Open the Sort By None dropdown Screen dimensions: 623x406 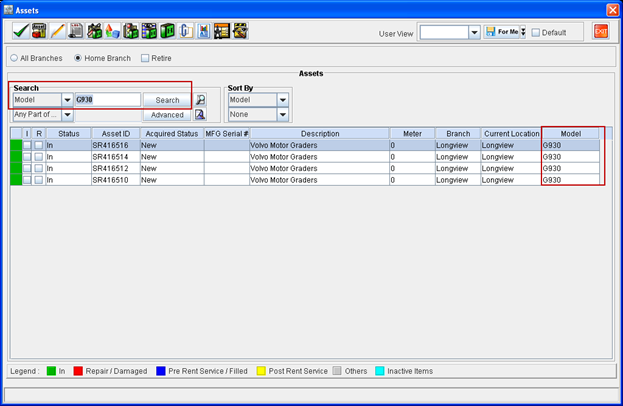282,114
